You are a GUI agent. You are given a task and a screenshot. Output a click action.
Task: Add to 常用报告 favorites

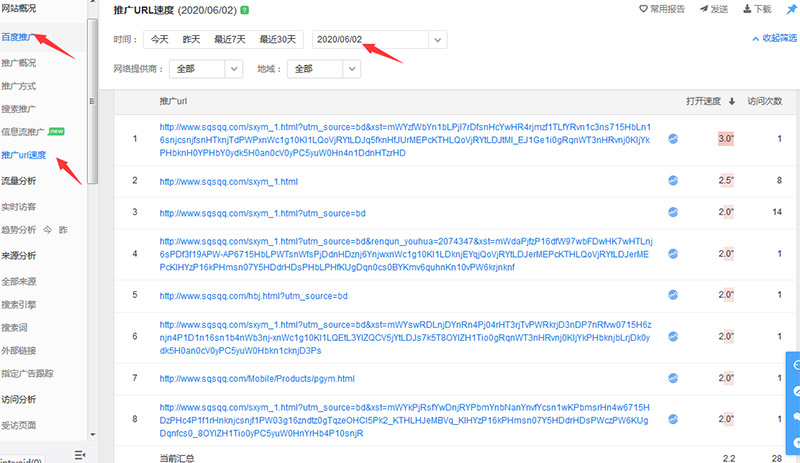662,9
